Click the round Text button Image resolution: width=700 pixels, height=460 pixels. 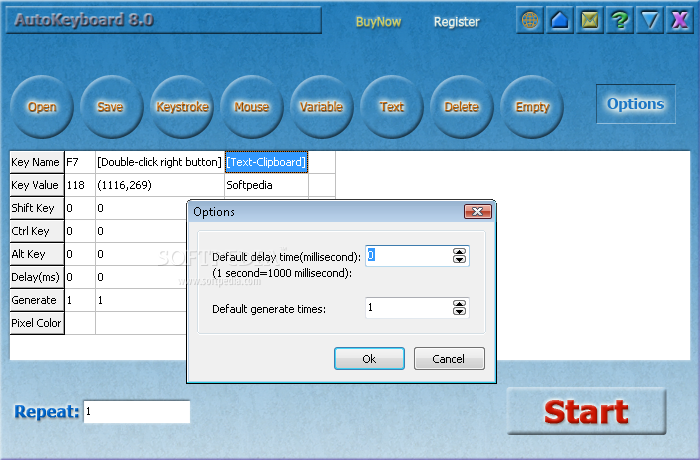point(392,107)
